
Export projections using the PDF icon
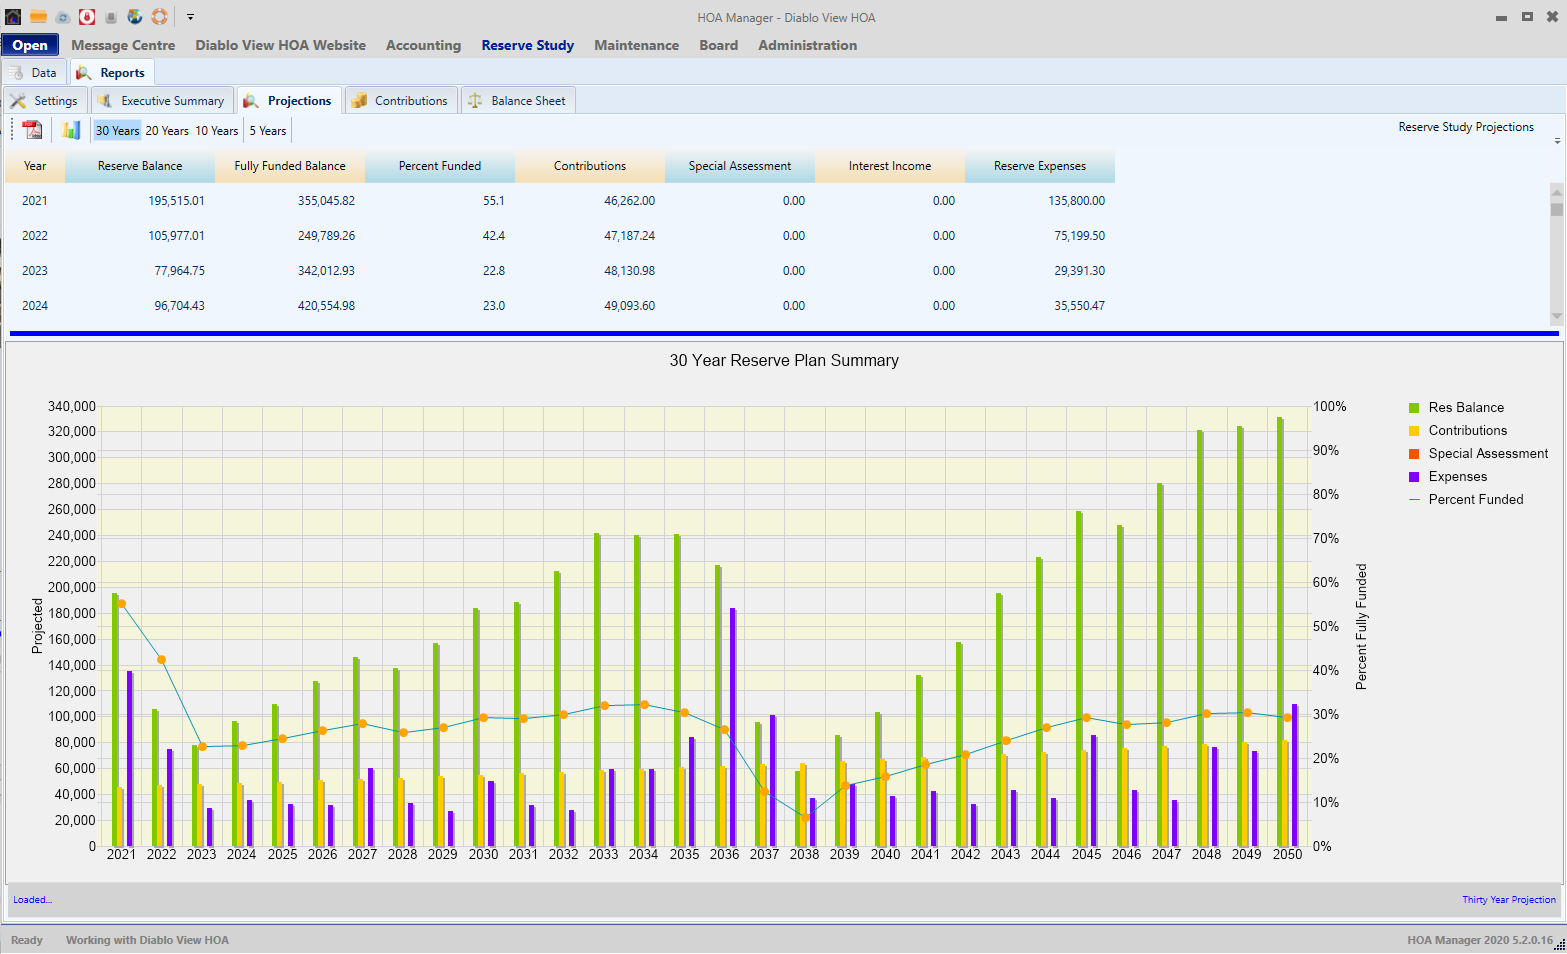click(33, 130)
